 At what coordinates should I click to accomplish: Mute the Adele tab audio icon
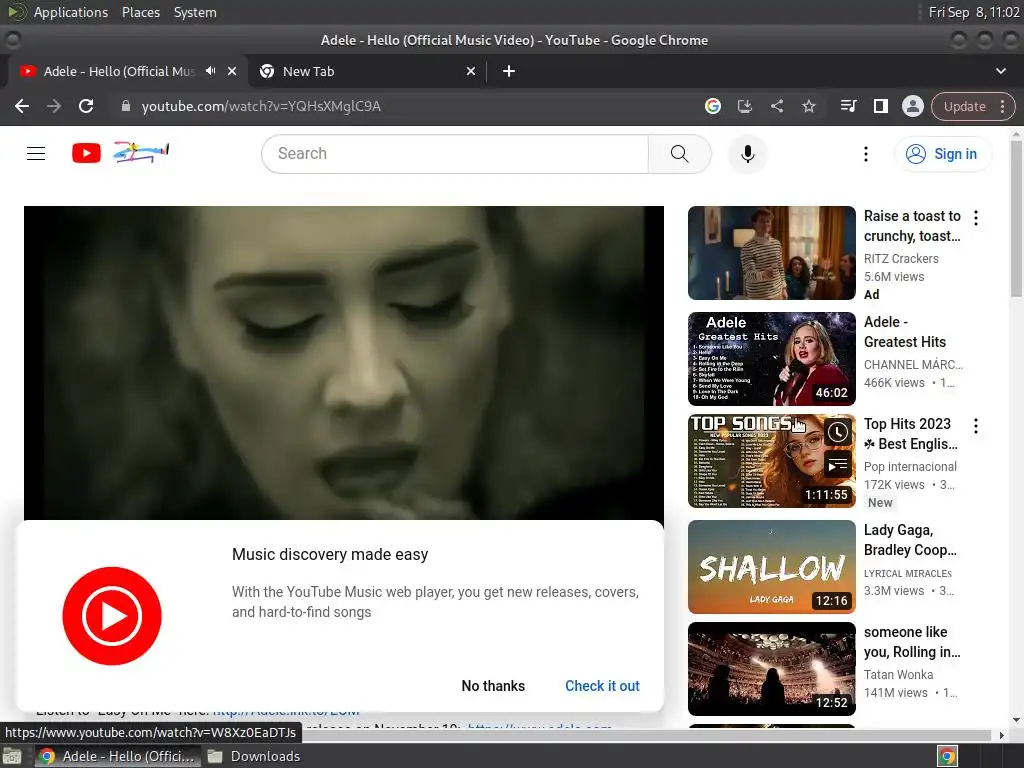(x=210, y=71)
